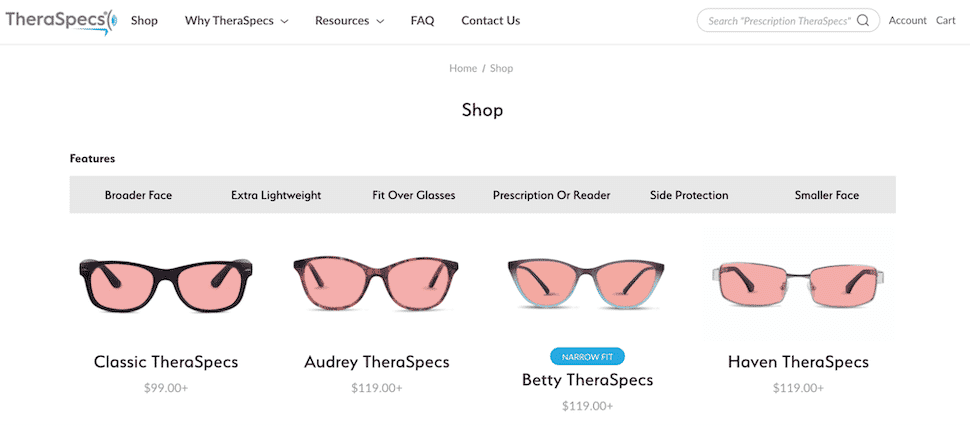This screenshot has width=970, height=427.
Task: Open the Cart
Action: point(945,21)
